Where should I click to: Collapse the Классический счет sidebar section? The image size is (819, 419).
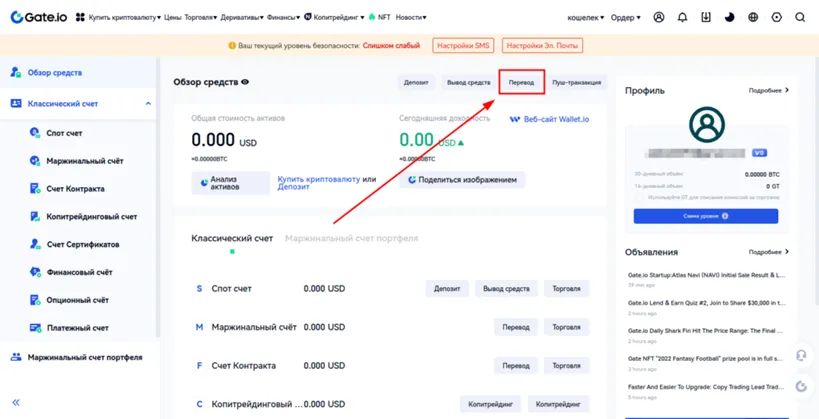pos(148,104)
